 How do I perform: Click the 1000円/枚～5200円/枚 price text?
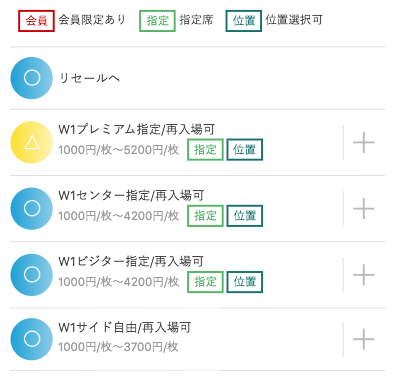coord(119,150)
